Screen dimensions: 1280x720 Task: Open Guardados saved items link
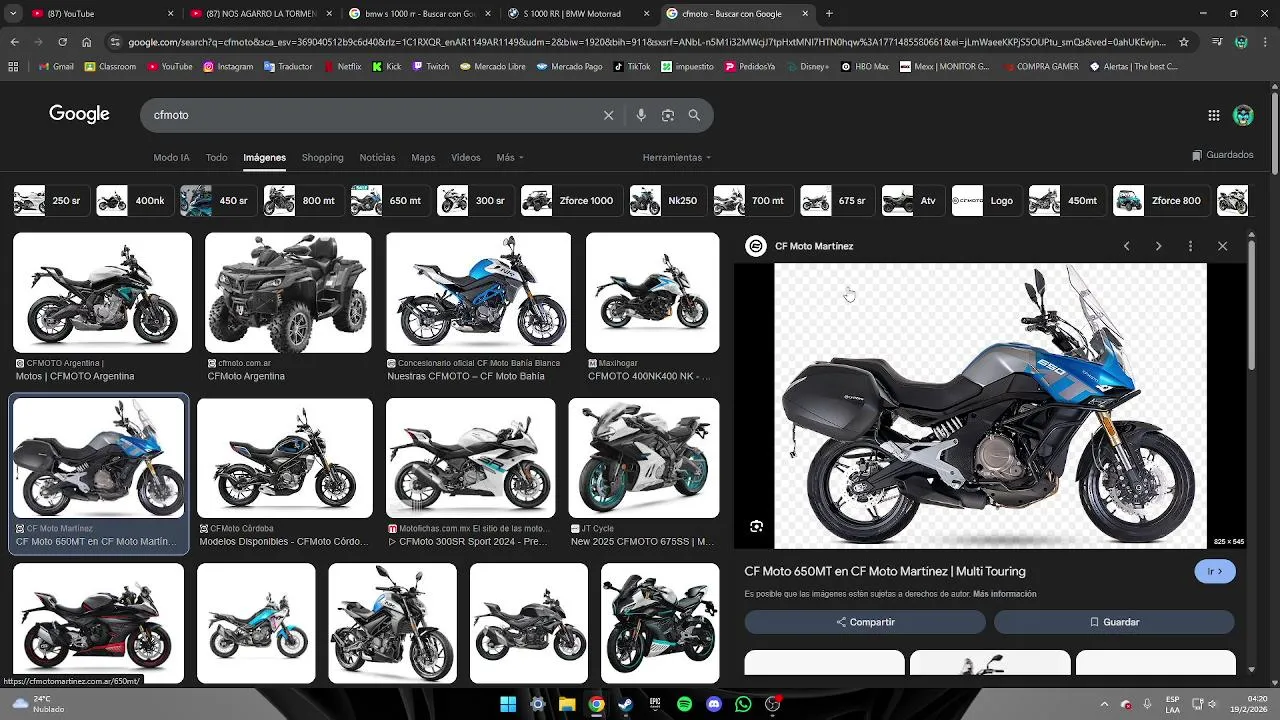tap(1222, 155)
